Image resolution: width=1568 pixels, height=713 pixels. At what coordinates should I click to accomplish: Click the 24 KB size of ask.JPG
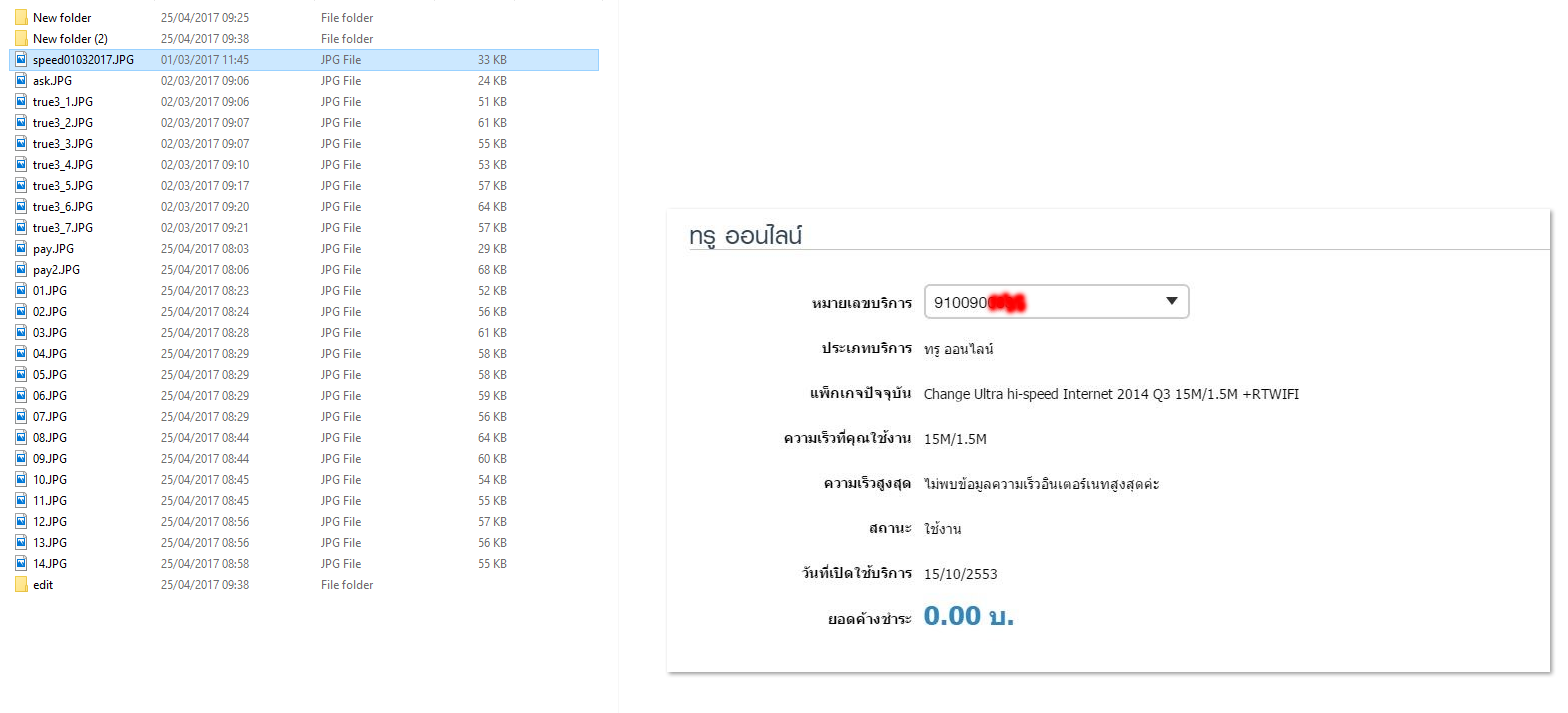point(492,80)
